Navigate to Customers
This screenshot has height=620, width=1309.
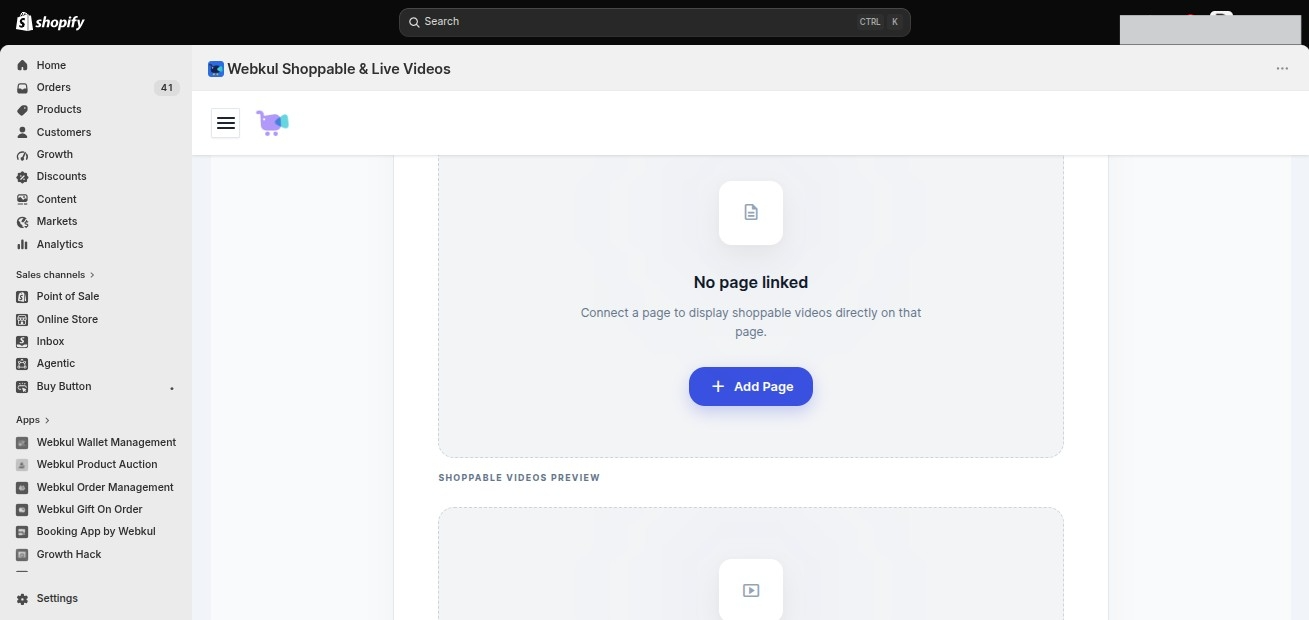pyautogui.click(x=64, y=132)
